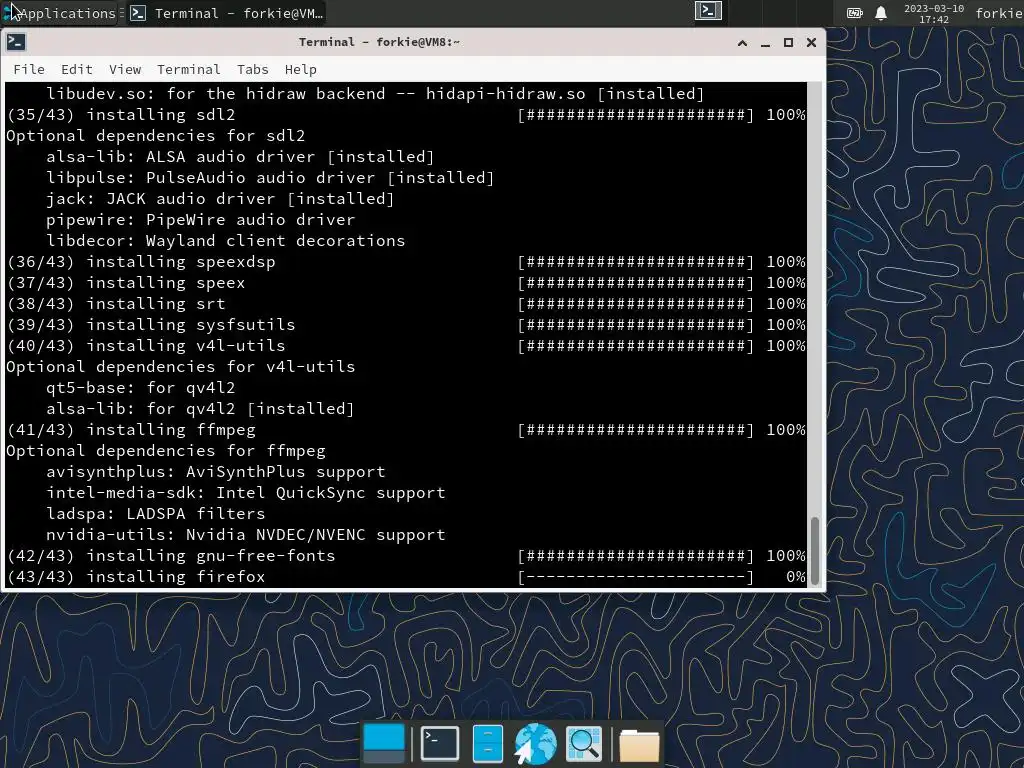Click the "(41/43) installing ffmpeg" line
Image resolution: width=1024 pixels, height=768 pixels.
pyautogui.click(x=131, y=430)
